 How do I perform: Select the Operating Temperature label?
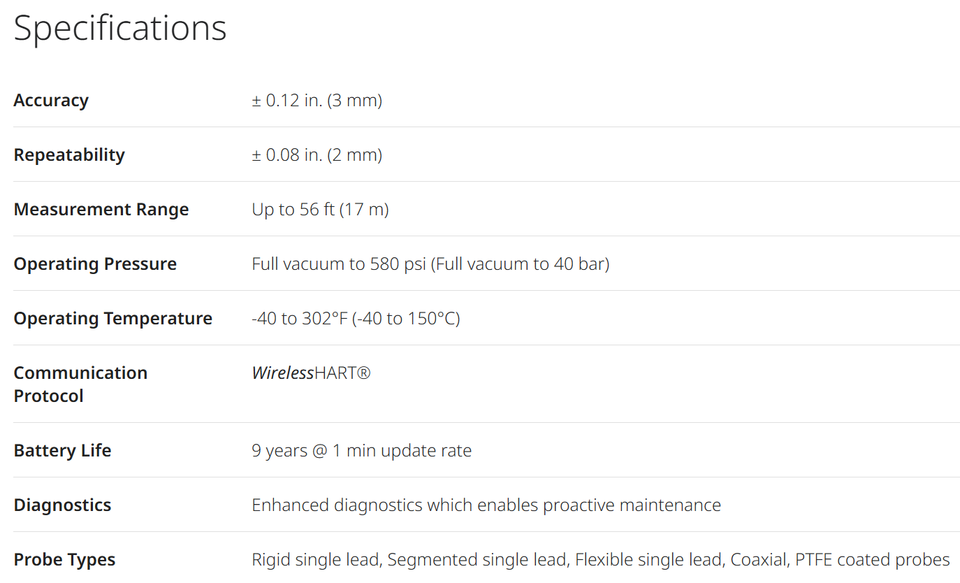(x=113, y=318)
